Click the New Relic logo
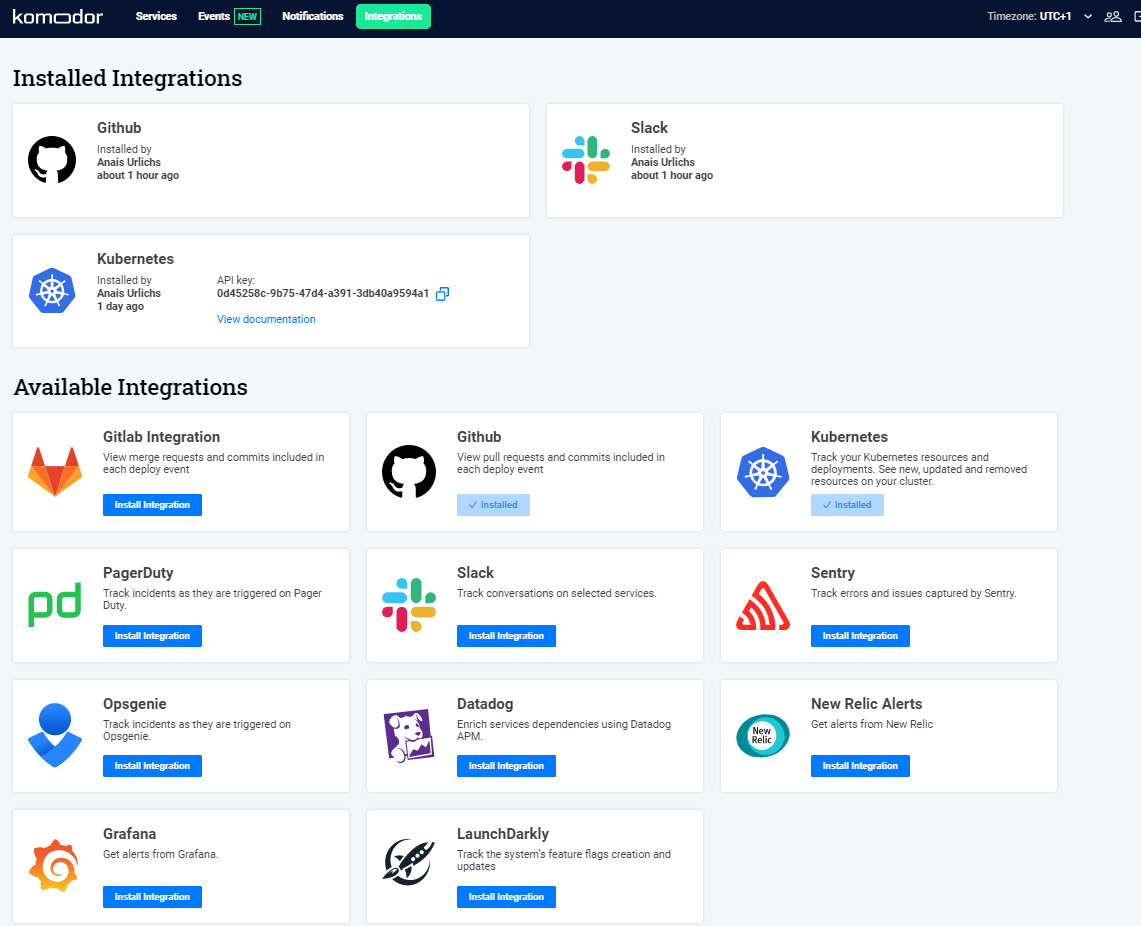The image size is (1141, 926). tap(763, 735)
